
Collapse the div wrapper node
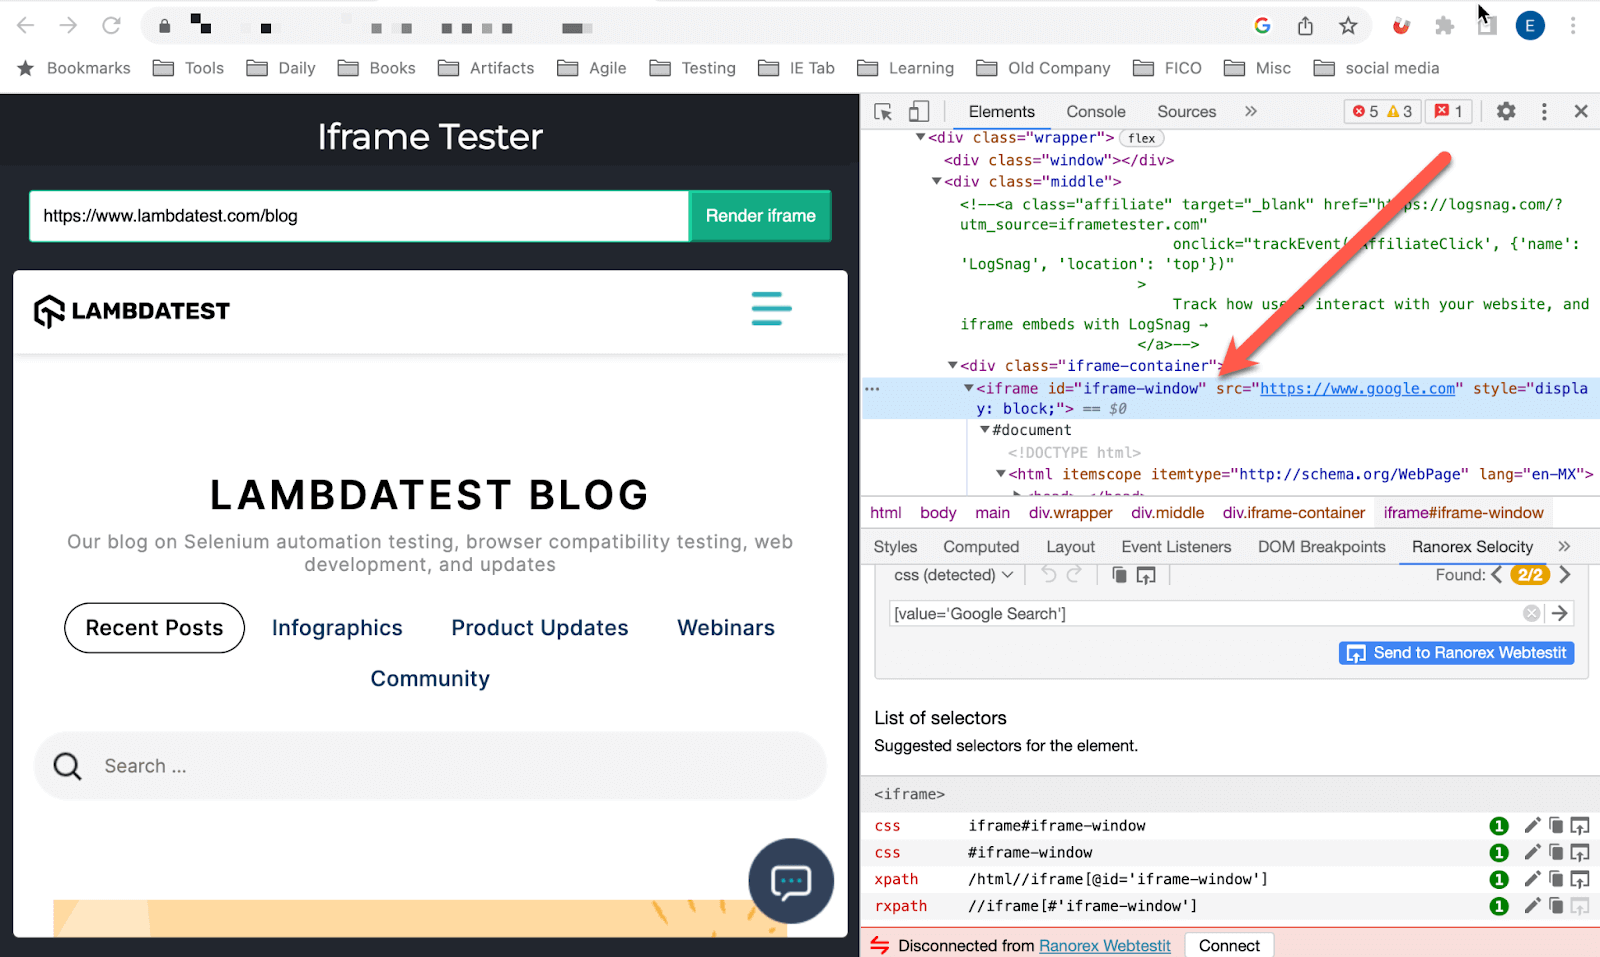click(920, 138)
